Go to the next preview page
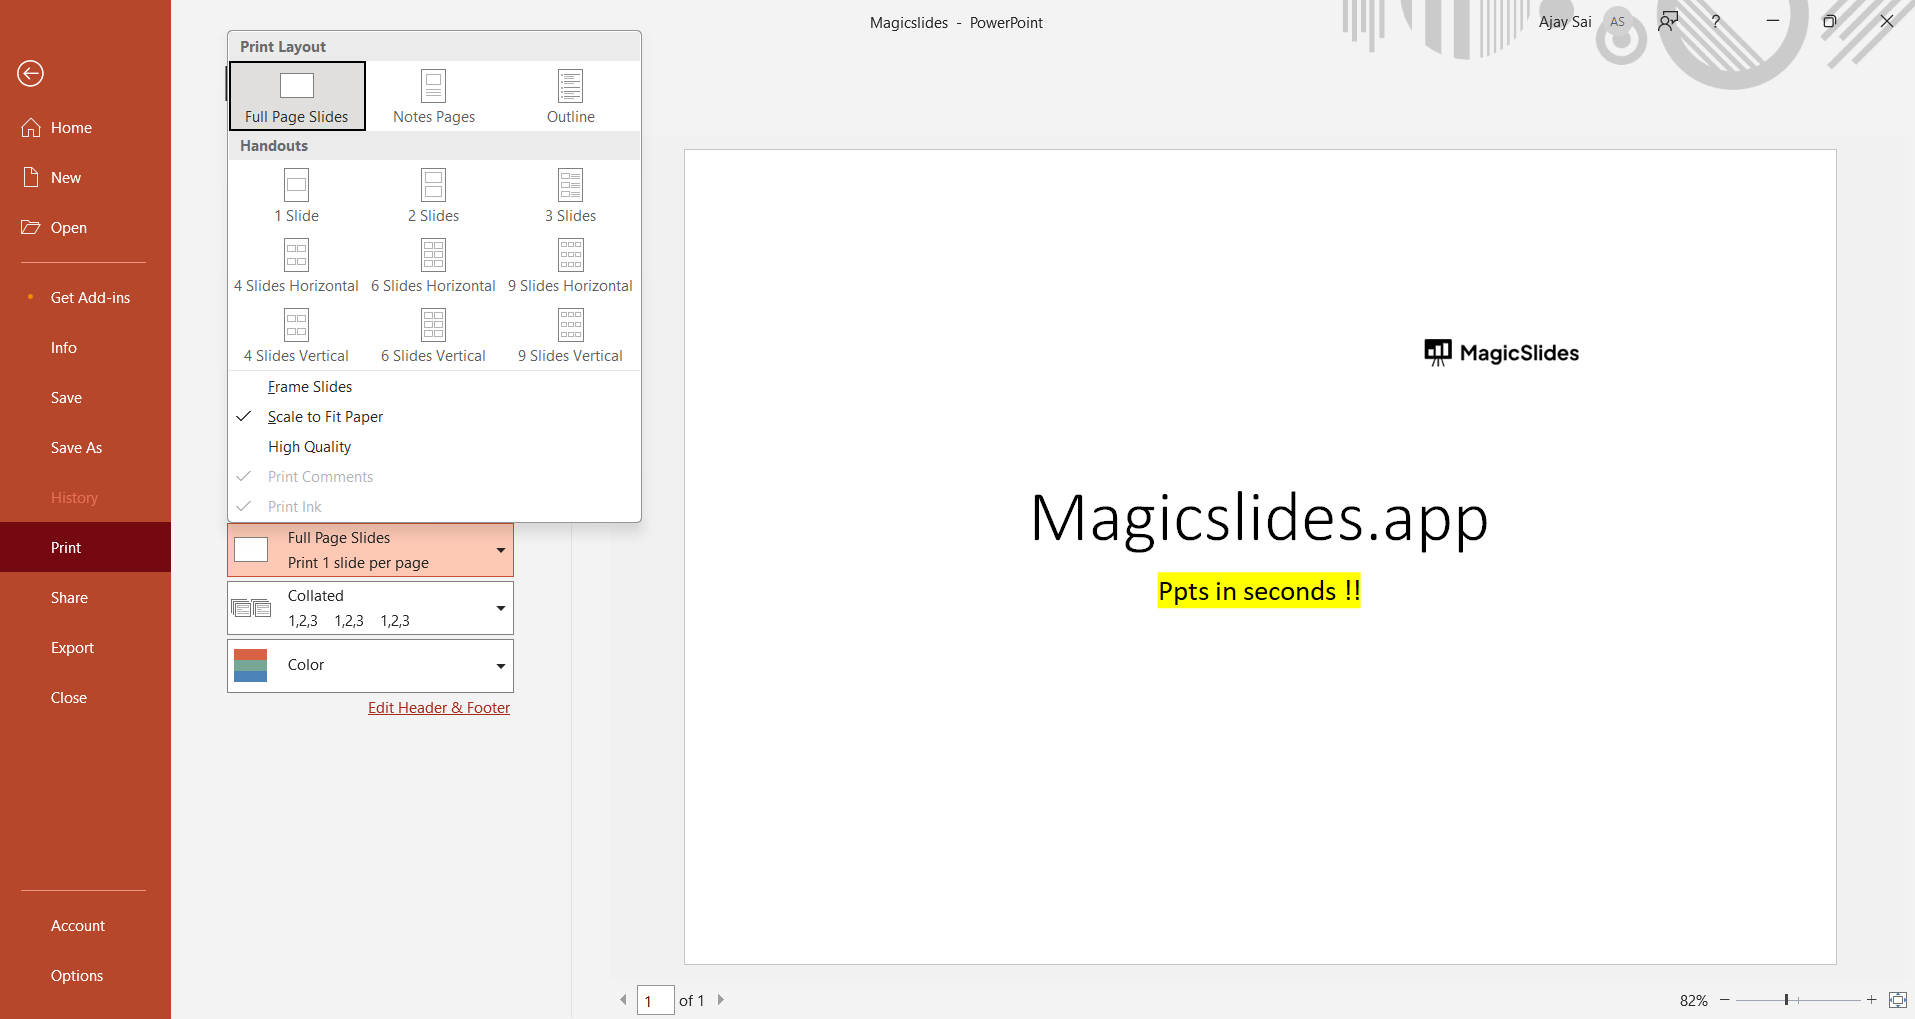 [721, 1000]
